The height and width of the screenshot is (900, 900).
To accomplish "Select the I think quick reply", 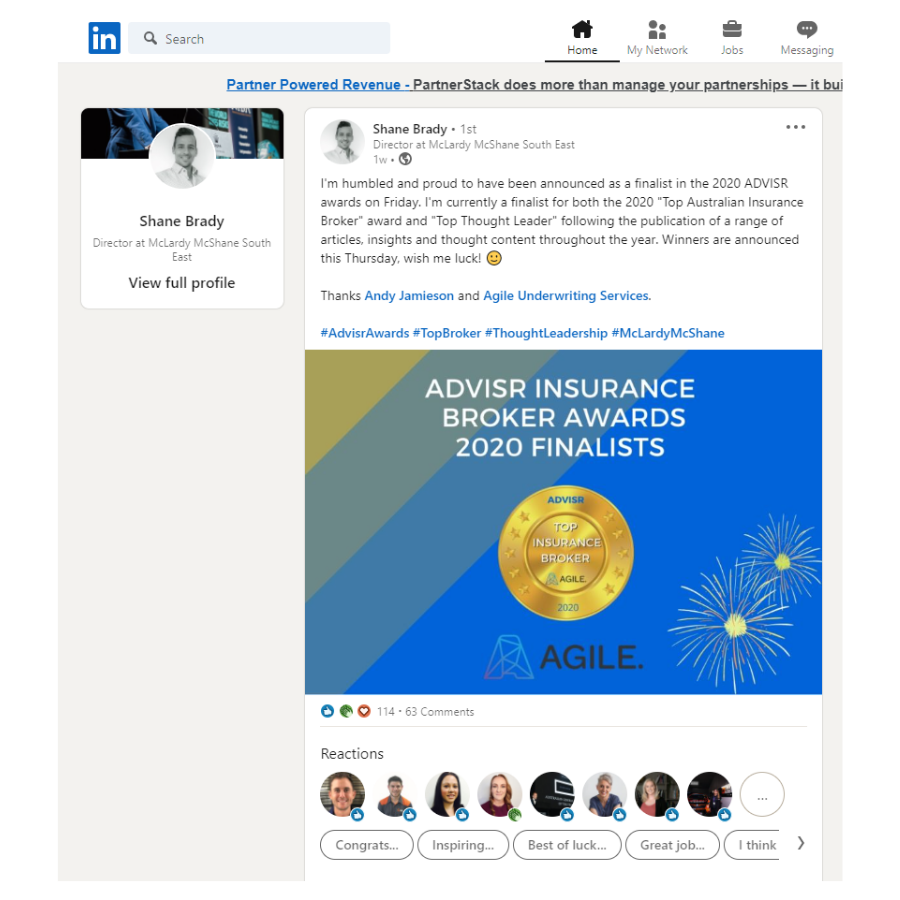I will coord(752,845).
